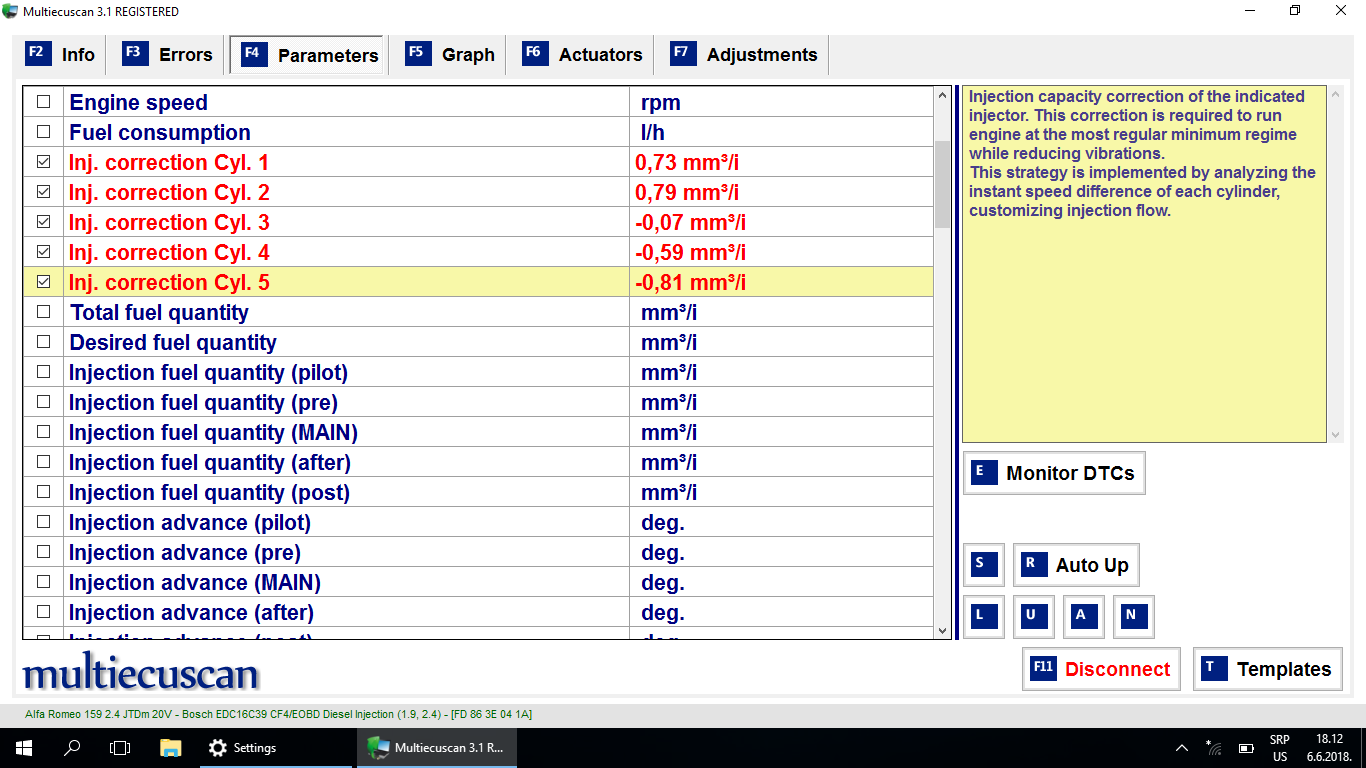
Task: Disconnect from the ECU
Action: 1101,669
